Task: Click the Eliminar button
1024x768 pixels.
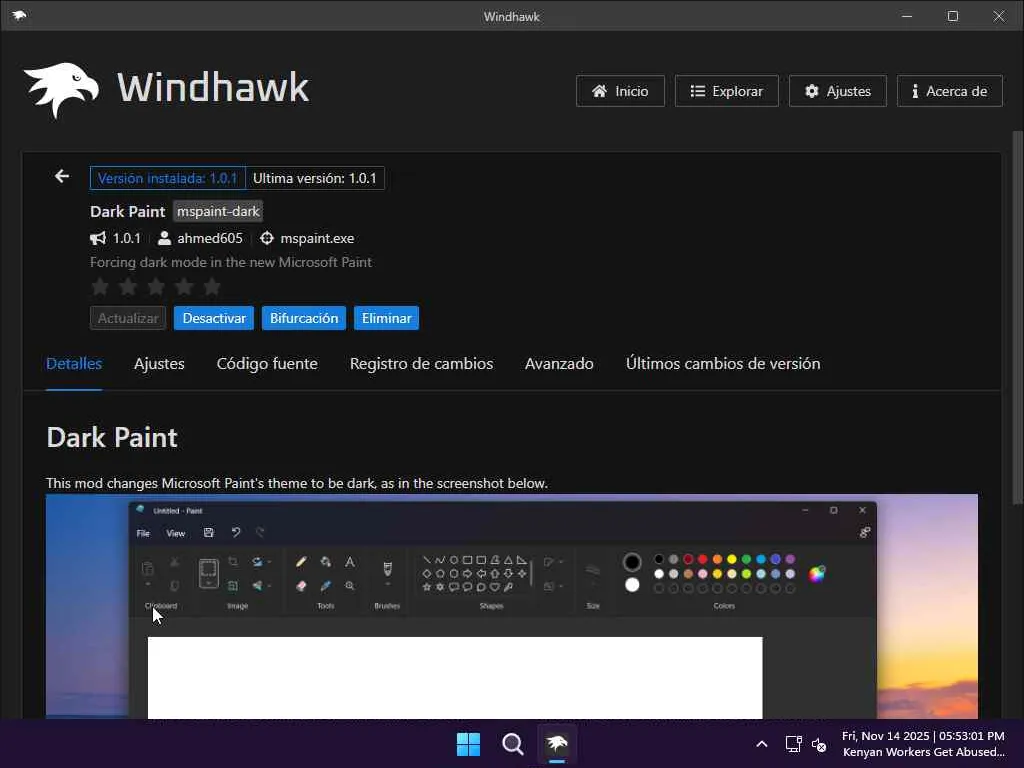Action: click(x=387, y=318)
